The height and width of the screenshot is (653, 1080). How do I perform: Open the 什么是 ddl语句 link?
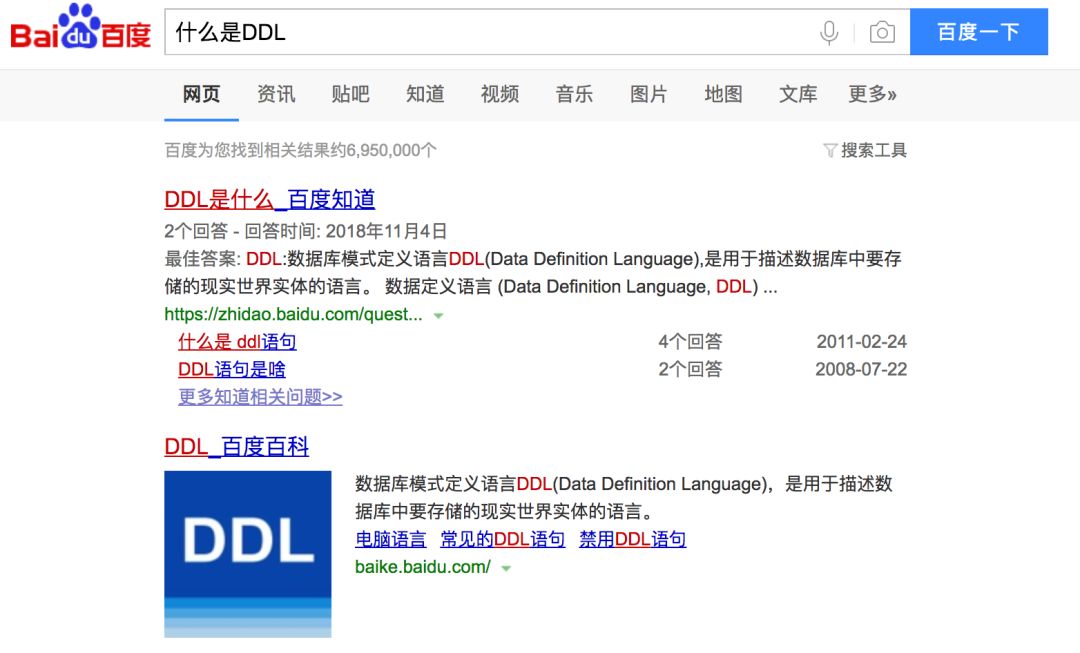(x=237, y=342)
